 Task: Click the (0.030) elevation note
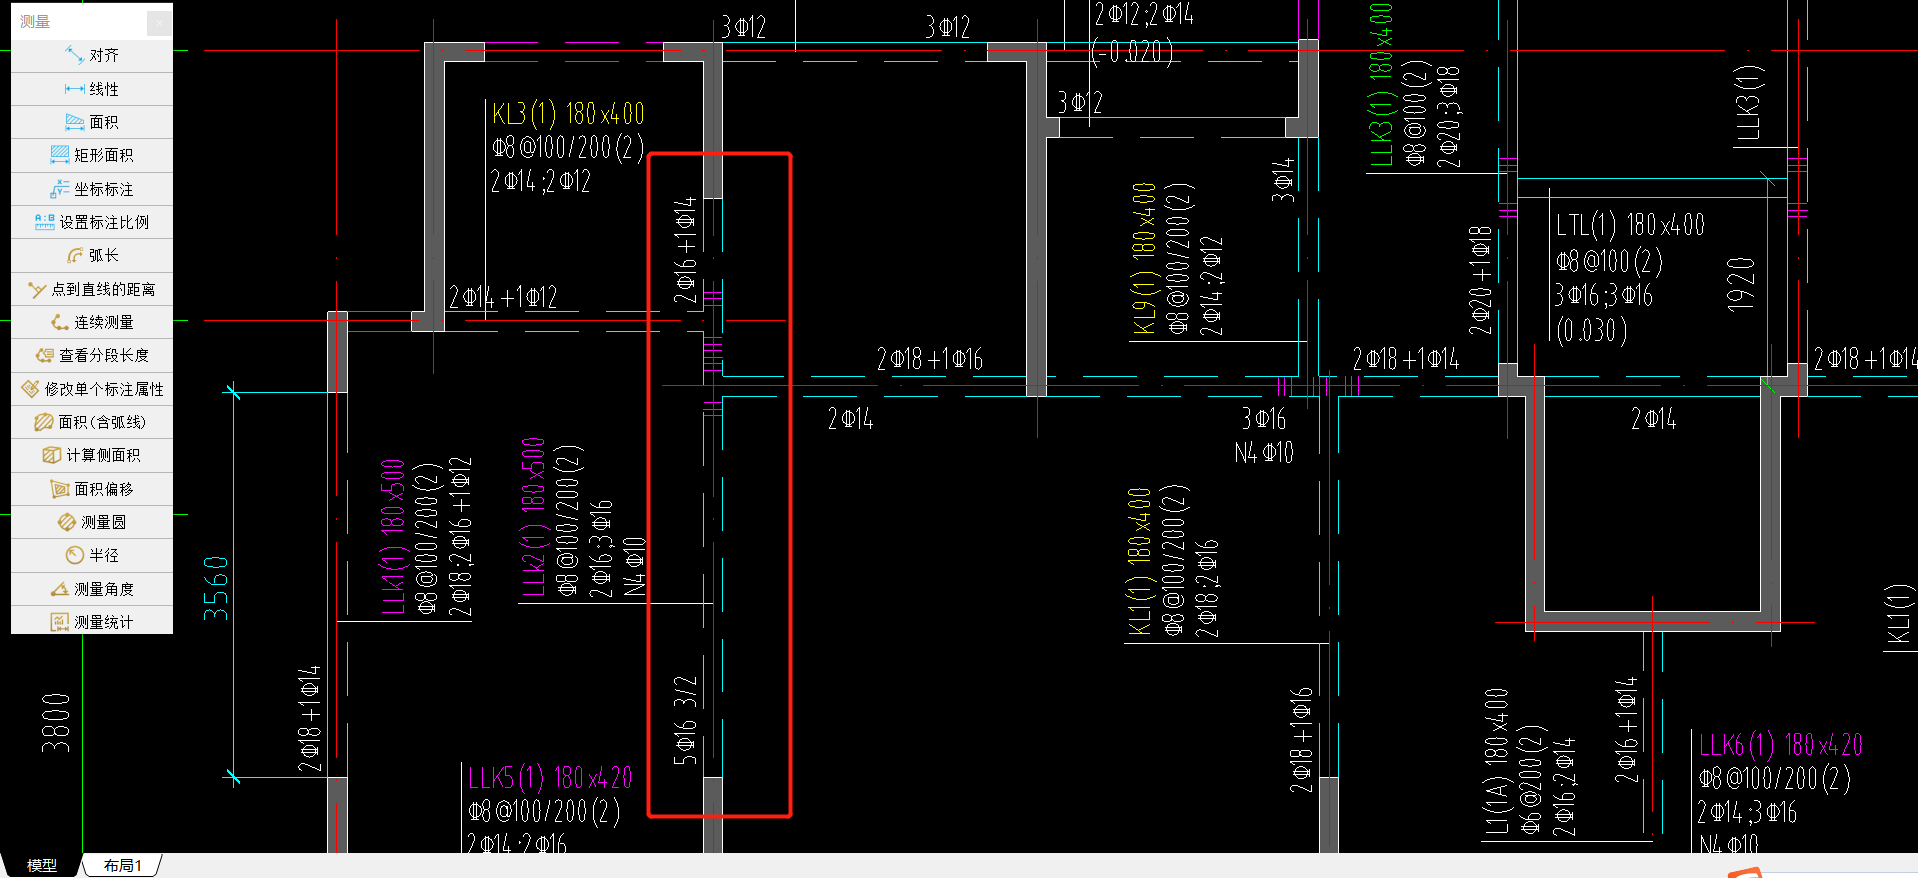(1592, 330)
